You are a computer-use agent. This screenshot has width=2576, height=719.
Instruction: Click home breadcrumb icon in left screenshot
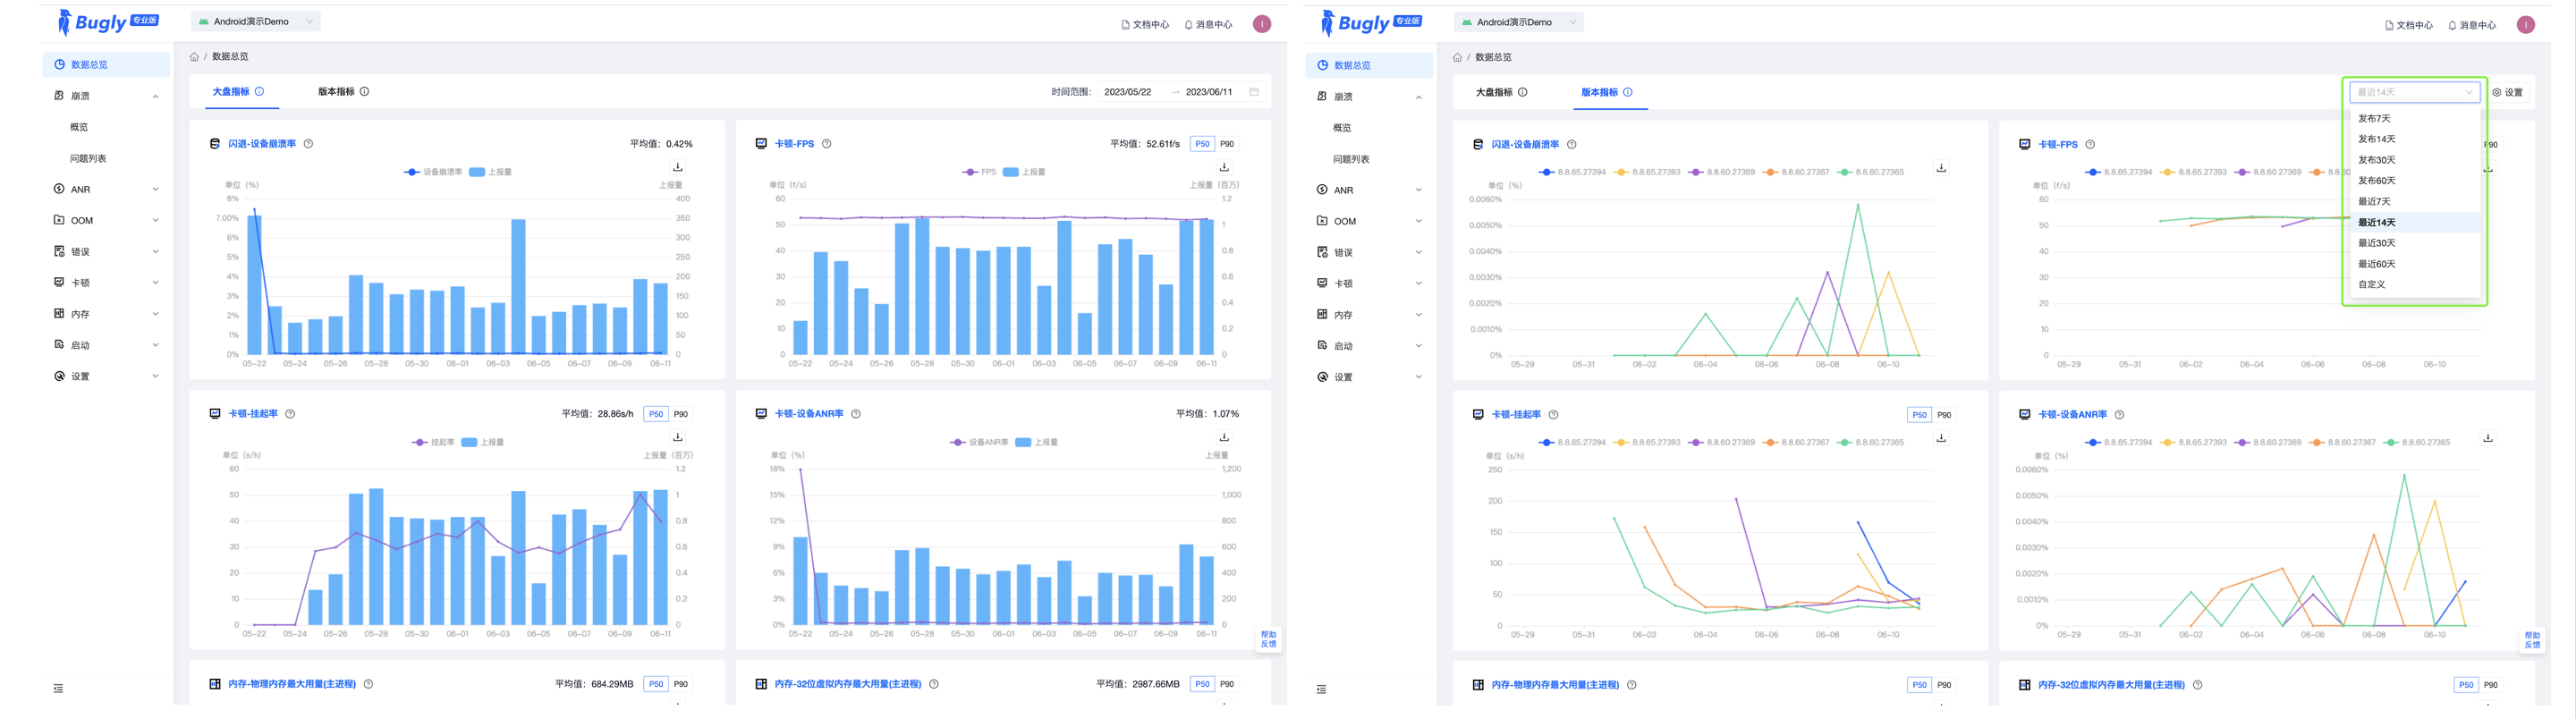click(194, 57)
